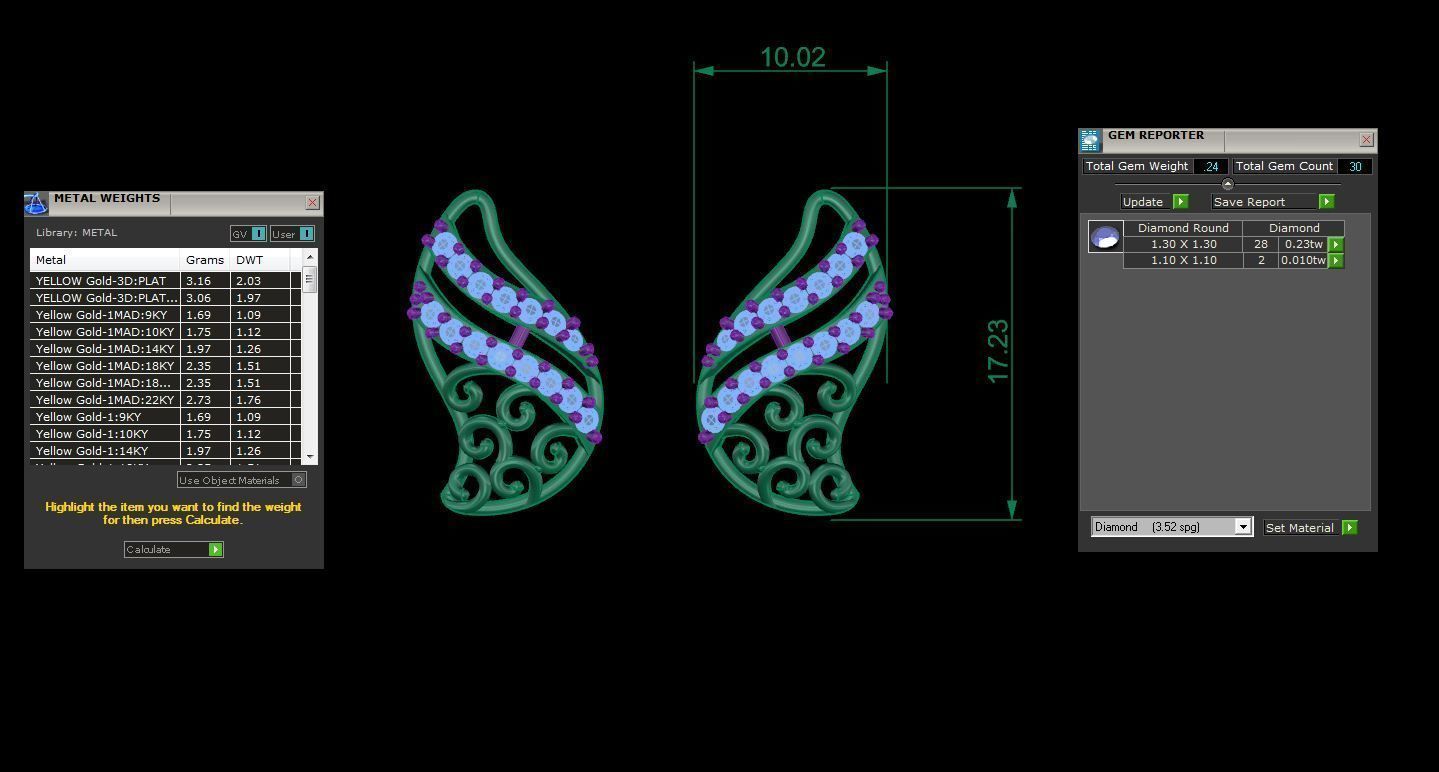This screenshot has width=1439, height=772.
Task: Click the DWT column header
Action: [x=260, y=259]
